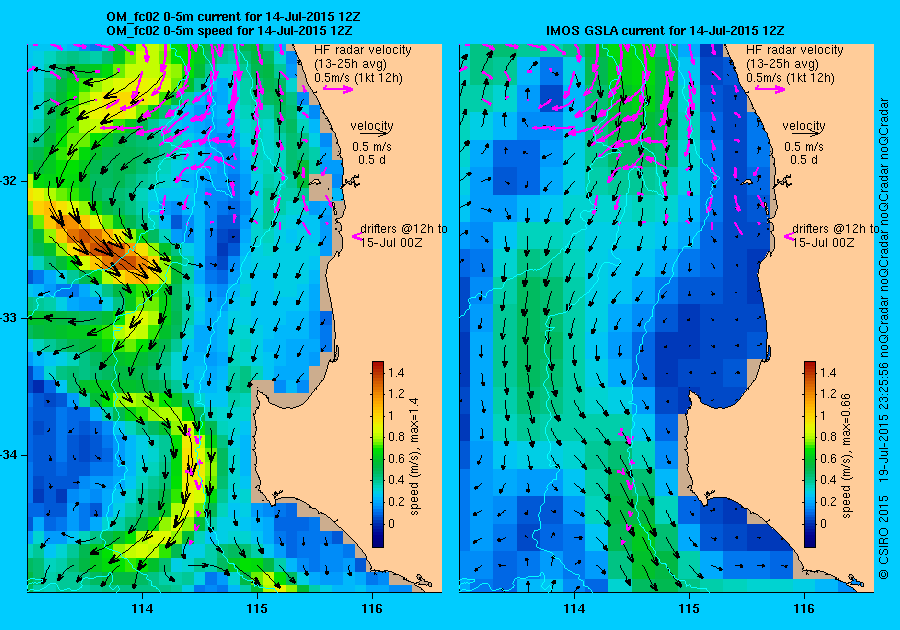
Task: Click '15-Jul 00Z' text on right map
Action: click(x=823, y=242)
